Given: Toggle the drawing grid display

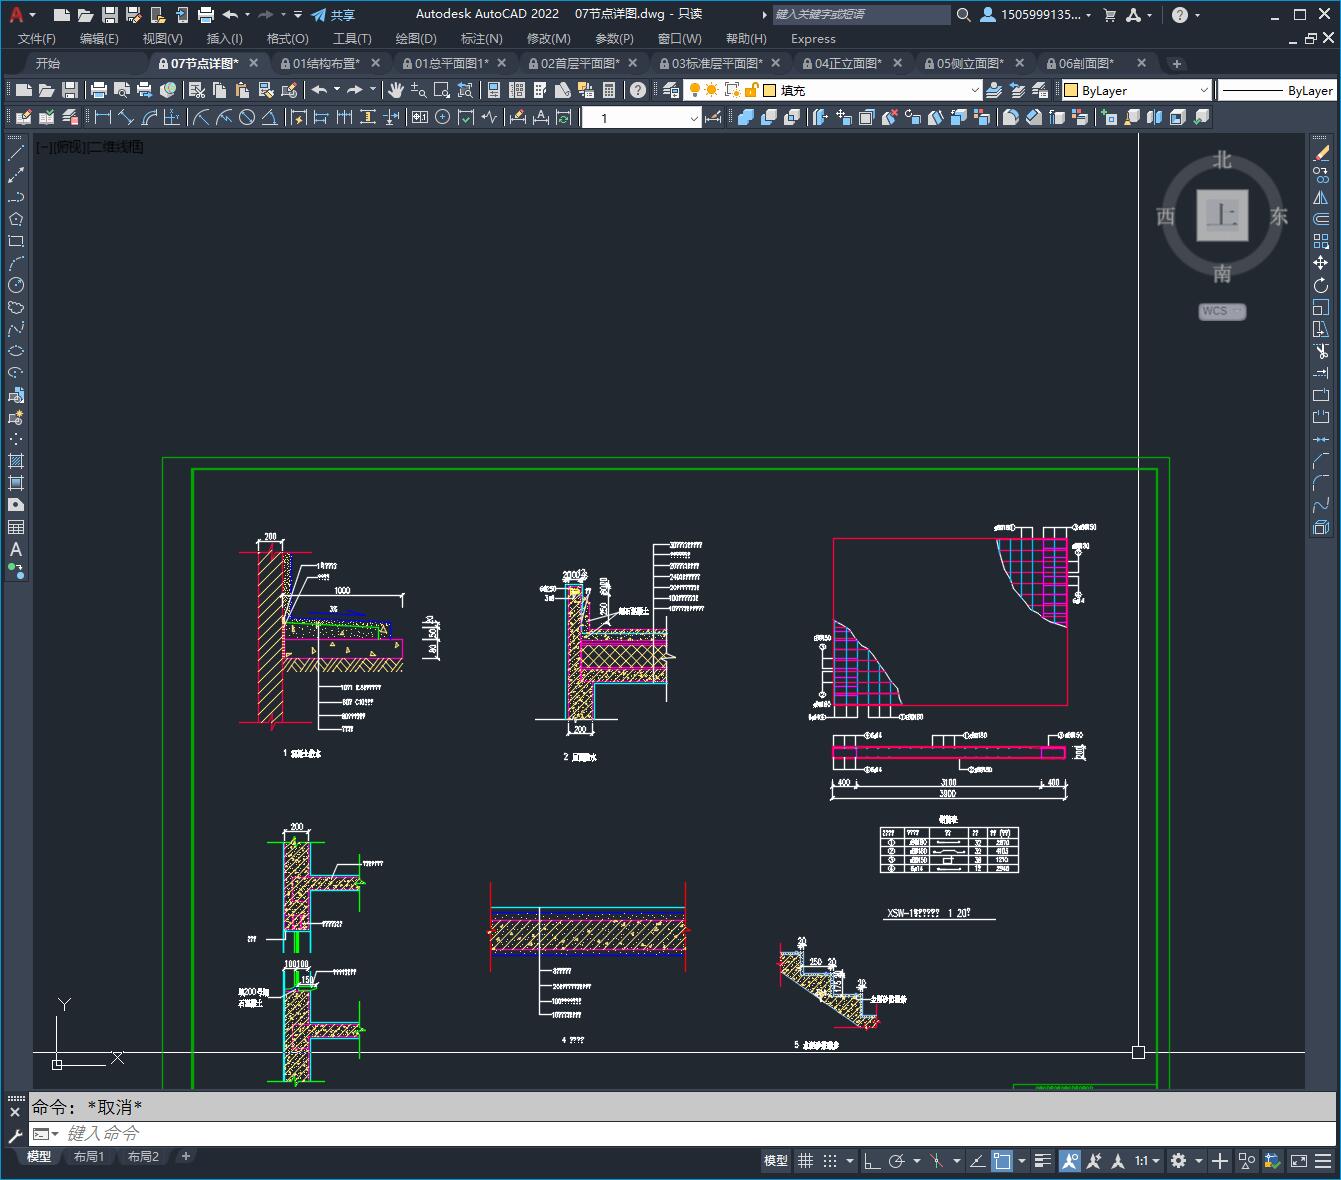Looking at the screenshot, I should pyautogui.click(x=805, y=1161).
